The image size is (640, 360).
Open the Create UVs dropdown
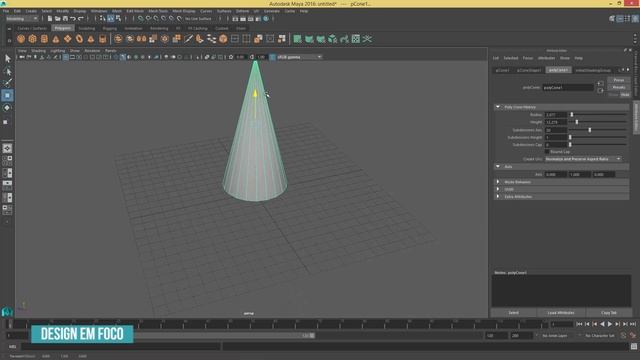point(583,159)
